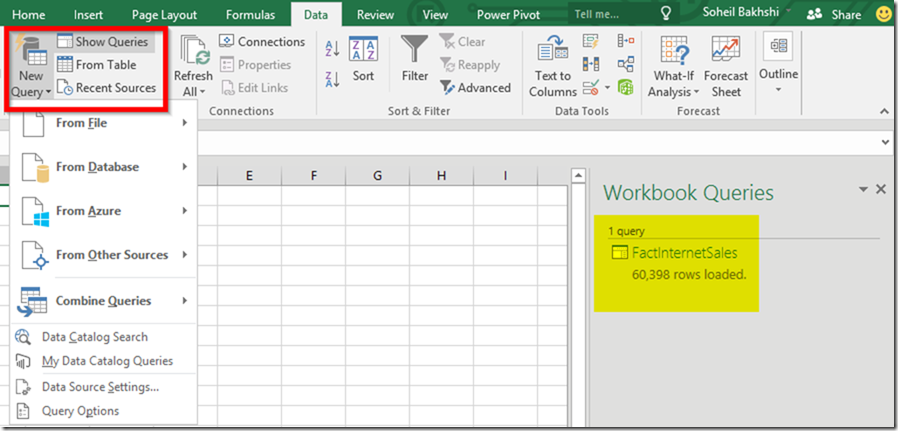
Task: Collapse the ribbon with the chevron
Action: click(x=884, y=111)
